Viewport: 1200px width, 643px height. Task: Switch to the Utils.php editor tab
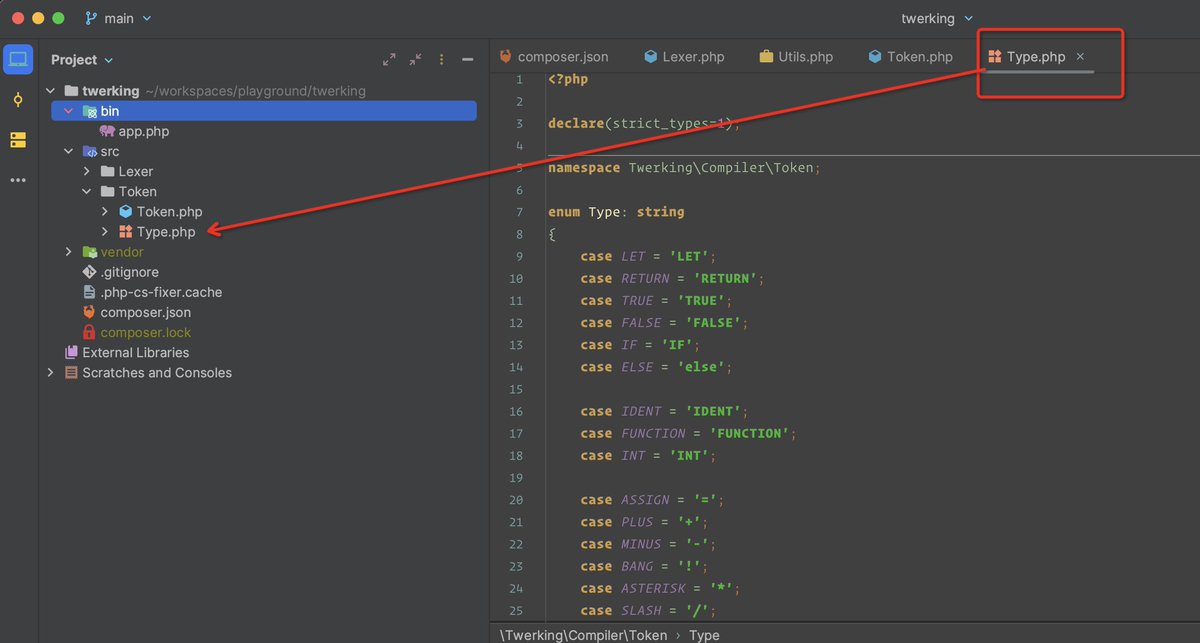click(x=796, y=57)
